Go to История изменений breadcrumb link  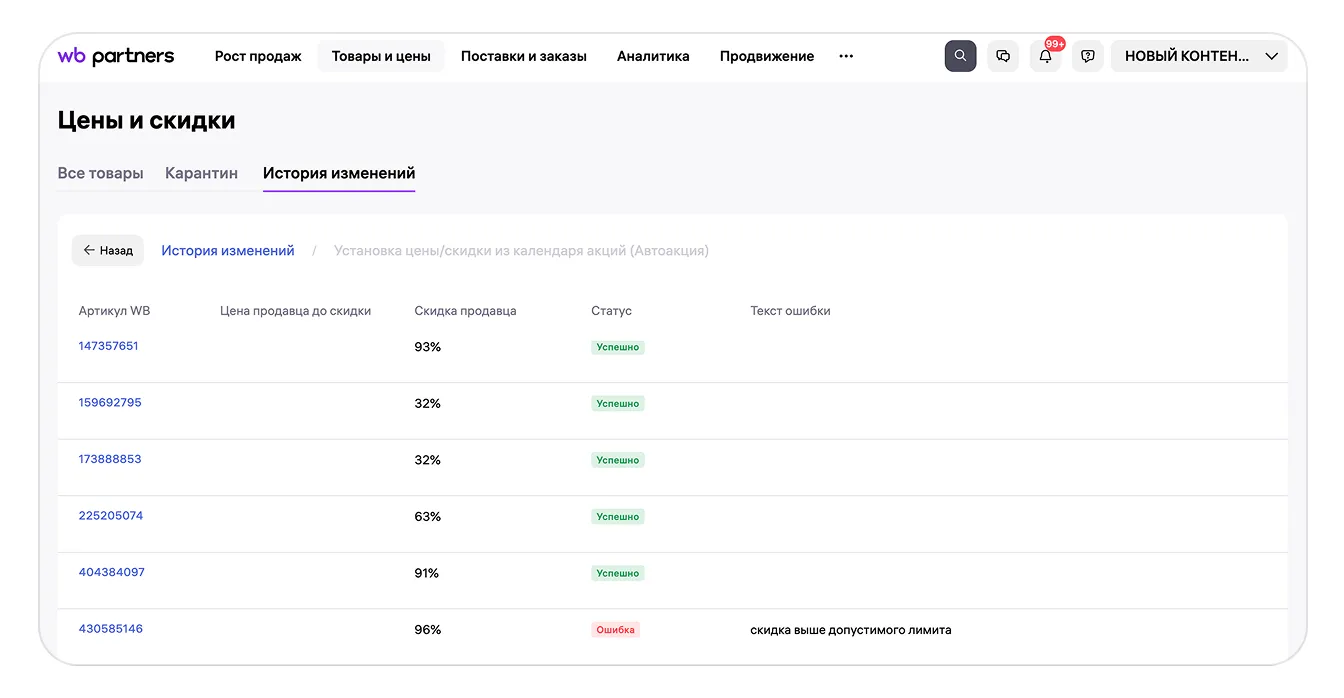[228, 251]
